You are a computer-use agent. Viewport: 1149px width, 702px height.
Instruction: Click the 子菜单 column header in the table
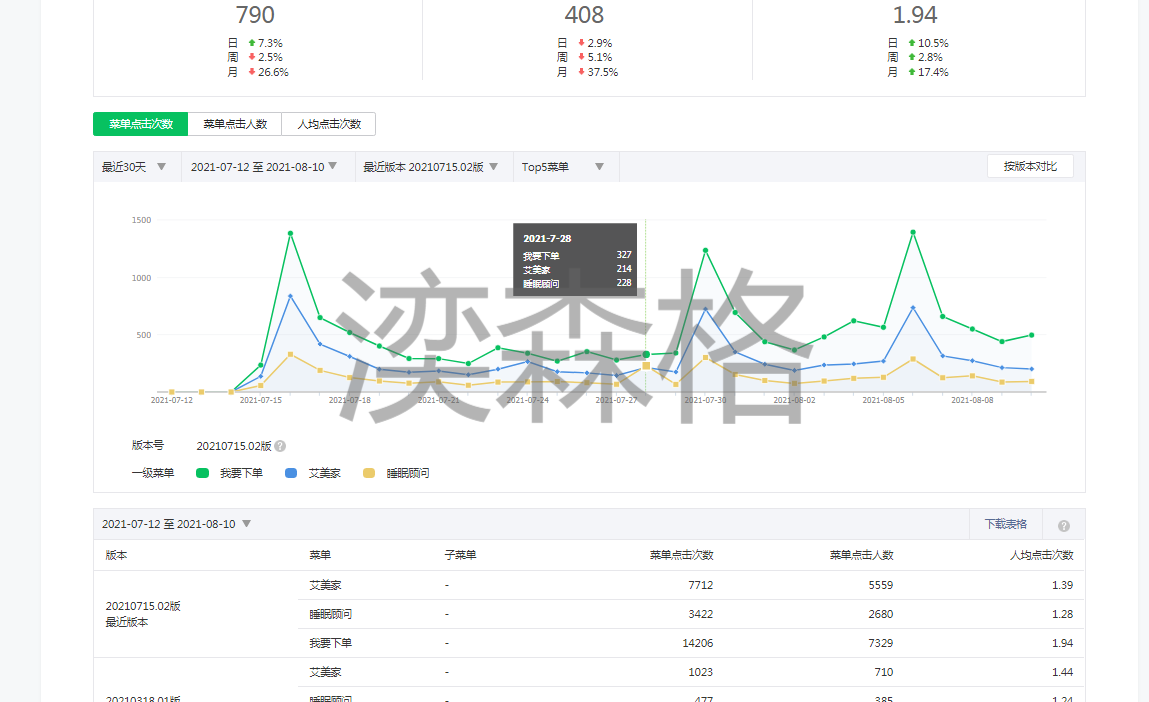(x=460, y=555)
